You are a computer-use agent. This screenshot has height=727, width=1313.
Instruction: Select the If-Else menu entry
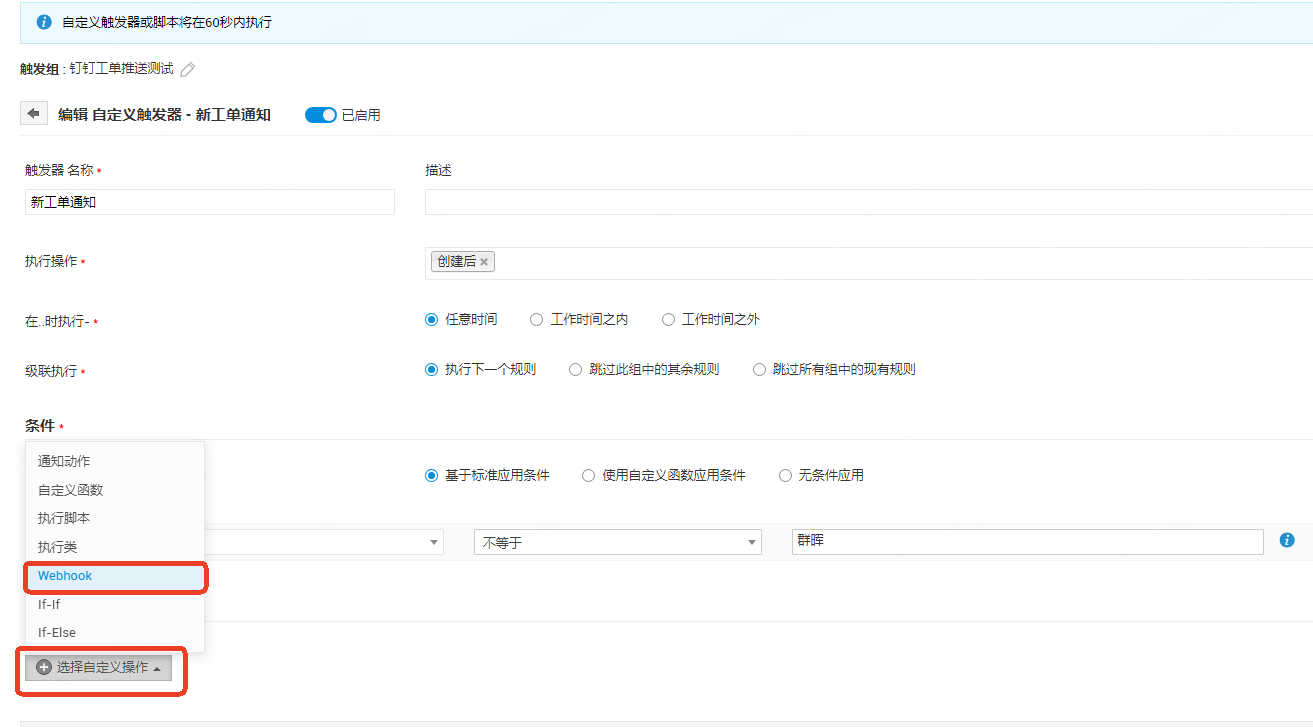(57, 633)
